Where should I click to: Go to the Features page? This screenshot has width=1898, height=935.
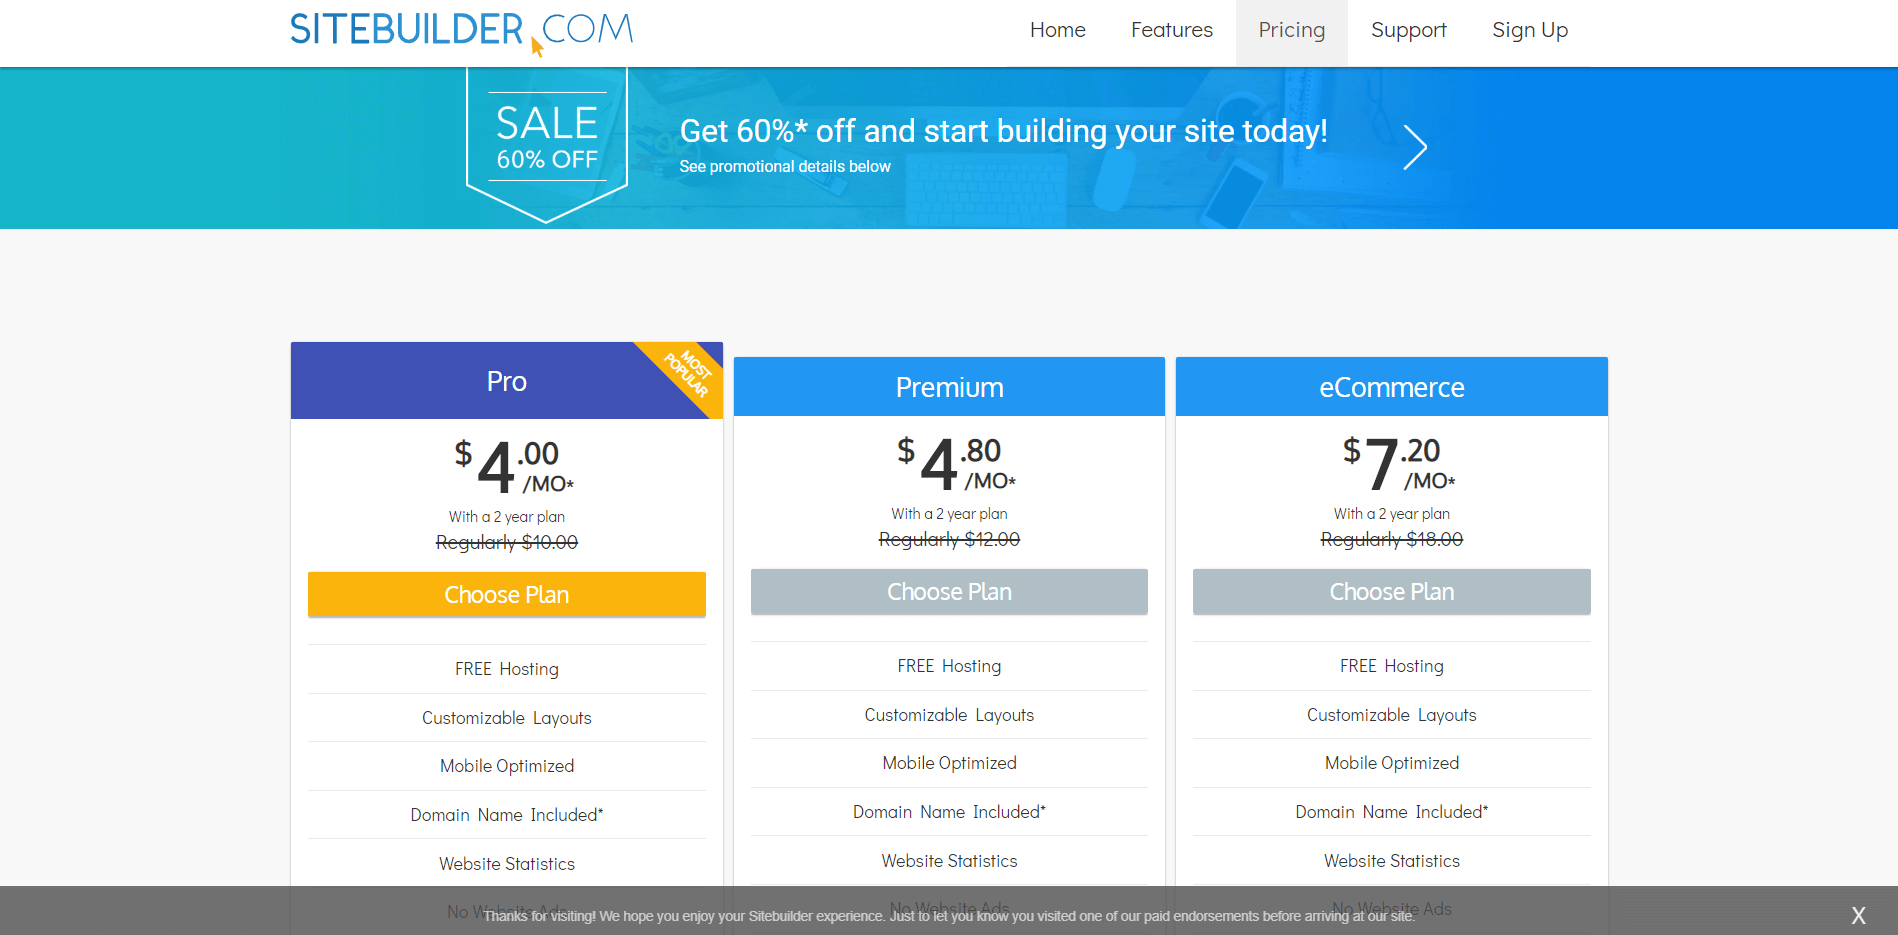tap(1171, 31)
